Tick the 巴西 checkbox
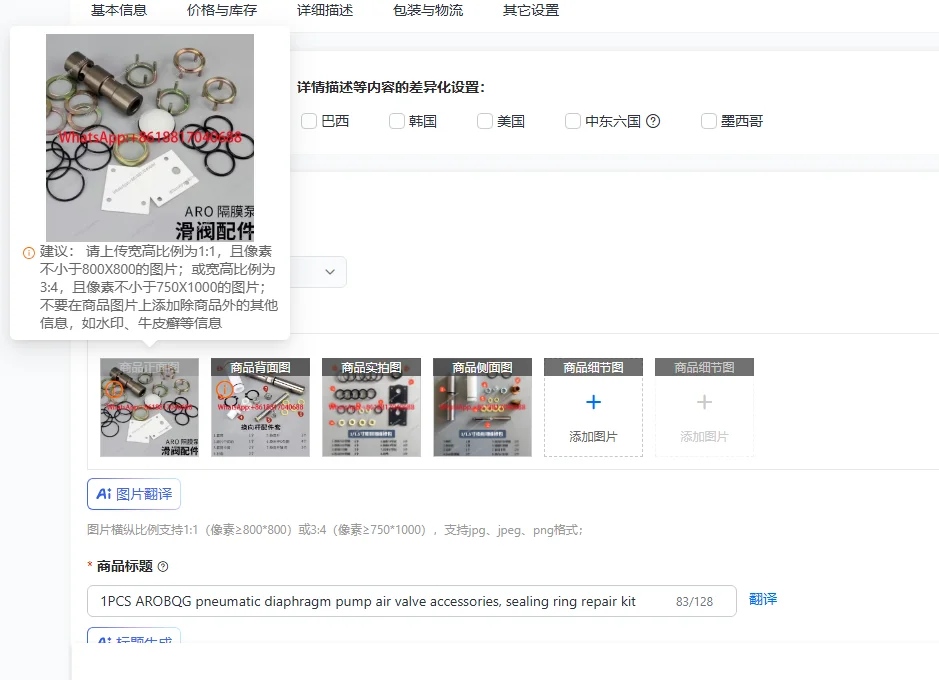Screen dimensions: 939x680 click(x=309, y=121)
